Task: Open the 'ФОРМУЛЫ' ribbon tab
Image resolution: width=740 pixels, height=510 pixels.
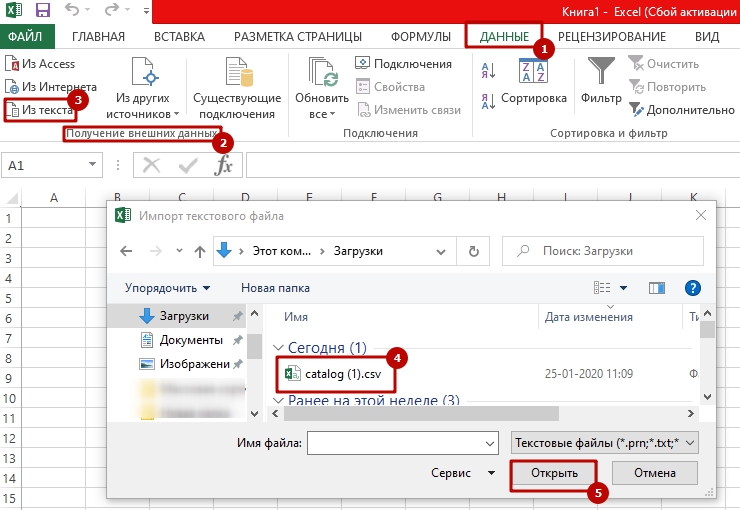Action: coord(420,37)
